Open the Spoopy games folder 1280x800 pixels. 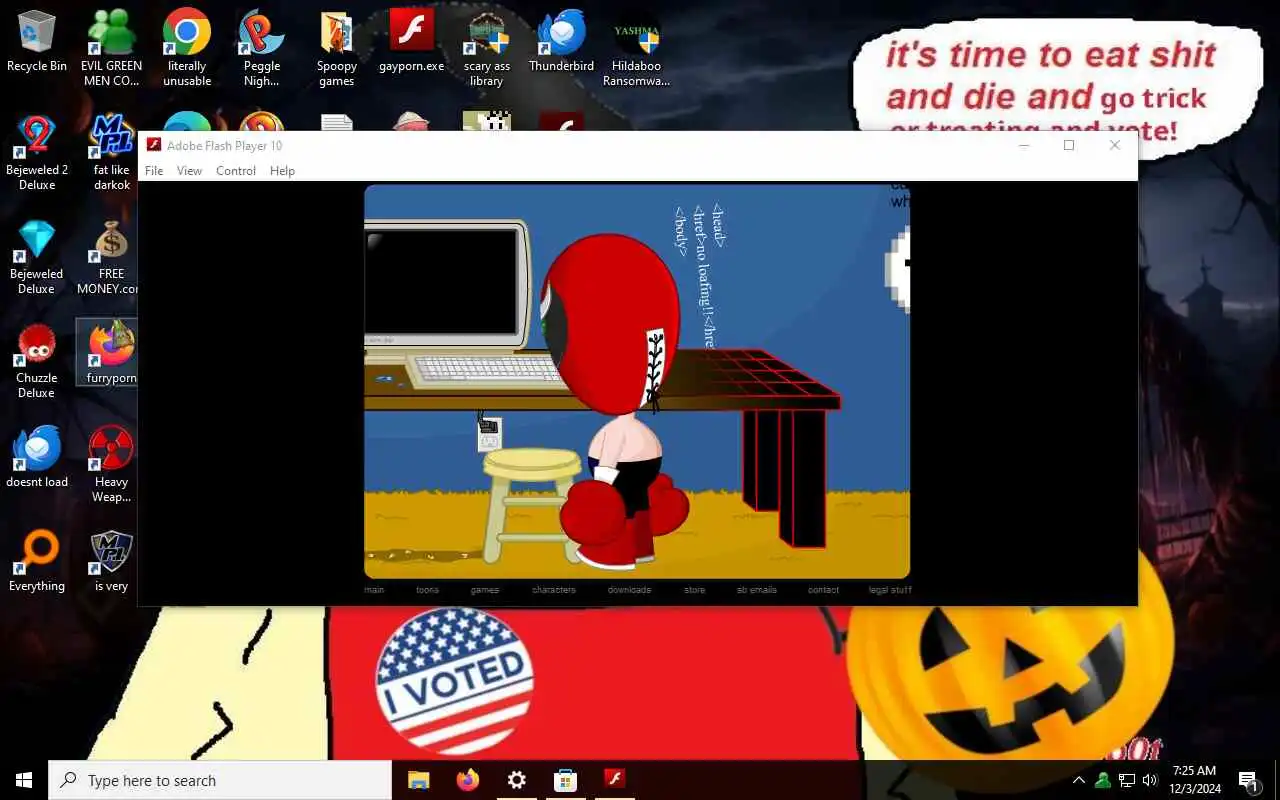pyautogui.click(x=337, y=48)
